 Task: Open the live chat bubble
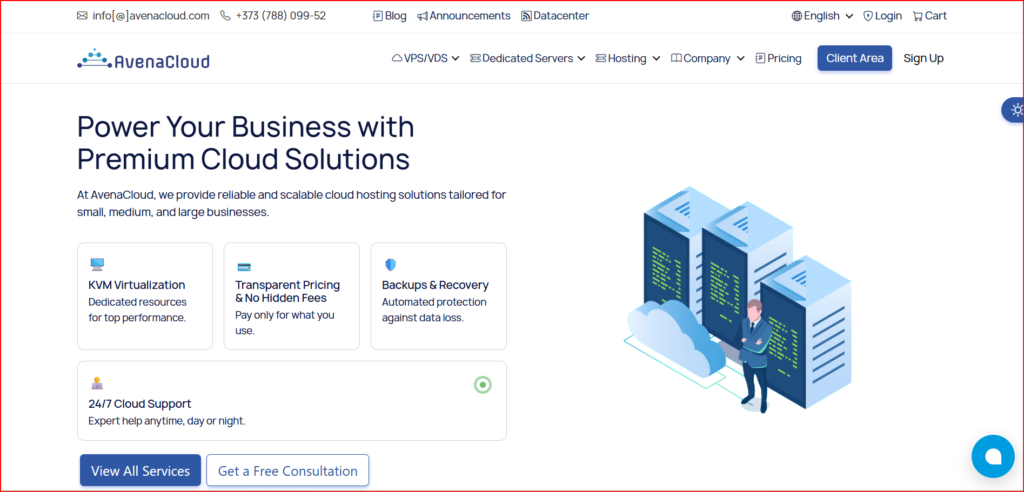click(992, 456)
